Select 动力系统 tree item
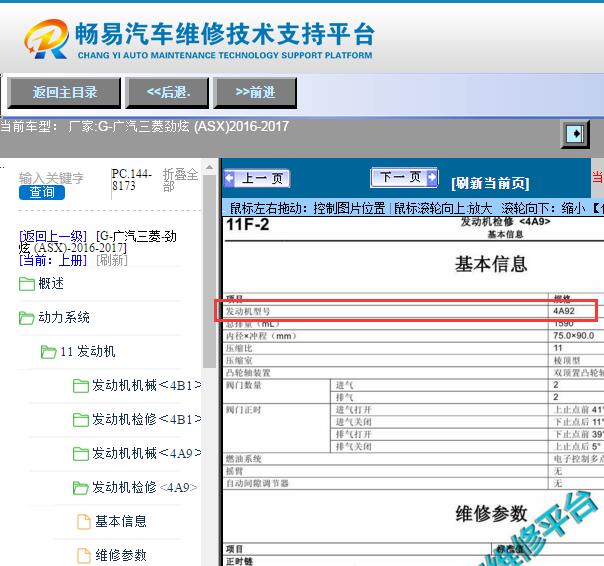The width and height of the screenshot is (604, 566). point(64,317)
